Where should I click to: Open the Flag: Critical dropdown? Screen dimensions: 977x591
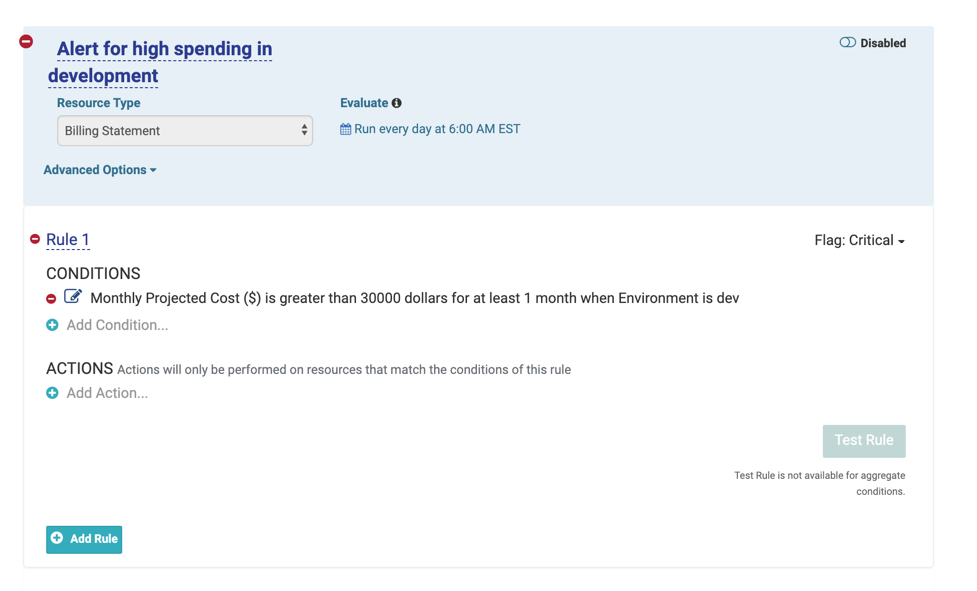tap(859, 241)
